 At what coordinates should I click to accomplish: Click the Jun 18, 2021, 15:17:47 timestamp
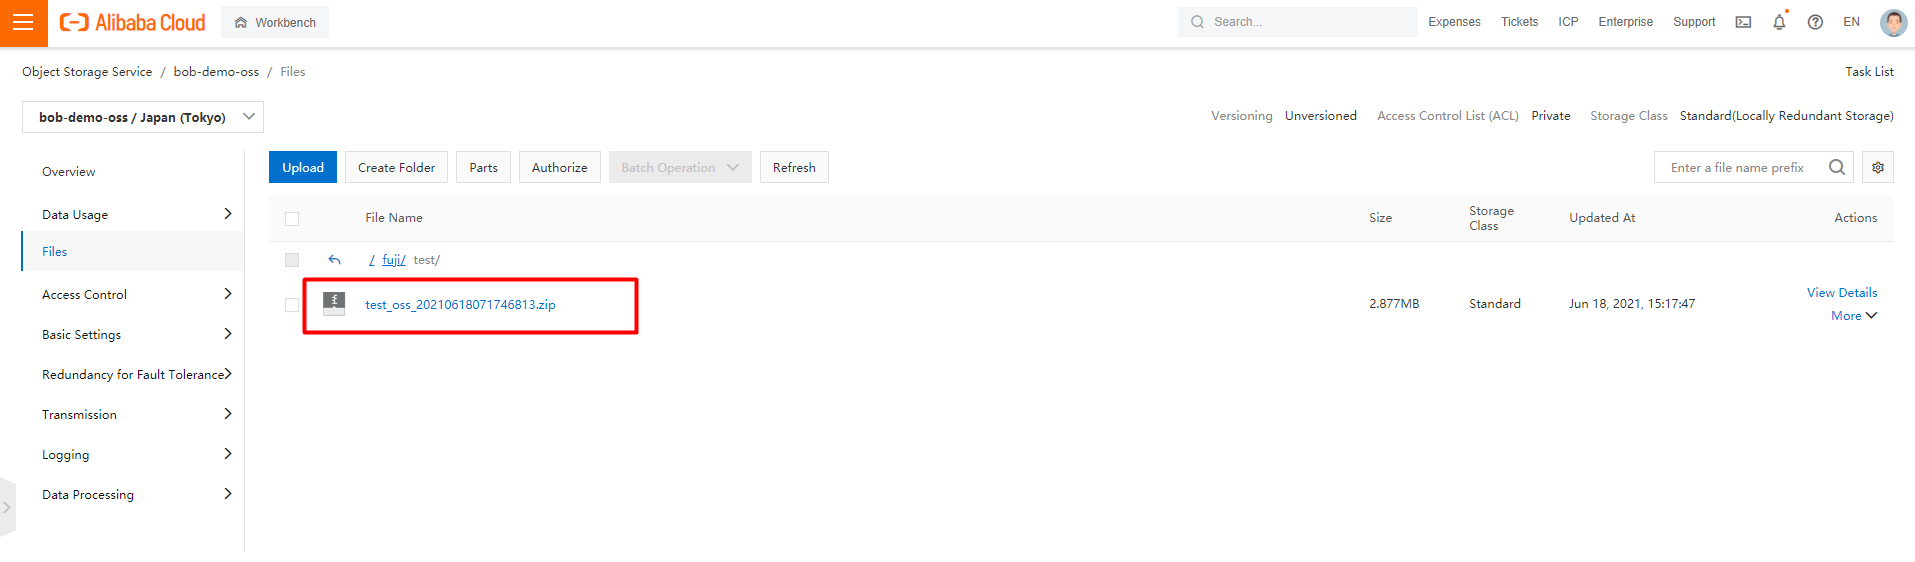(1632, 304)
